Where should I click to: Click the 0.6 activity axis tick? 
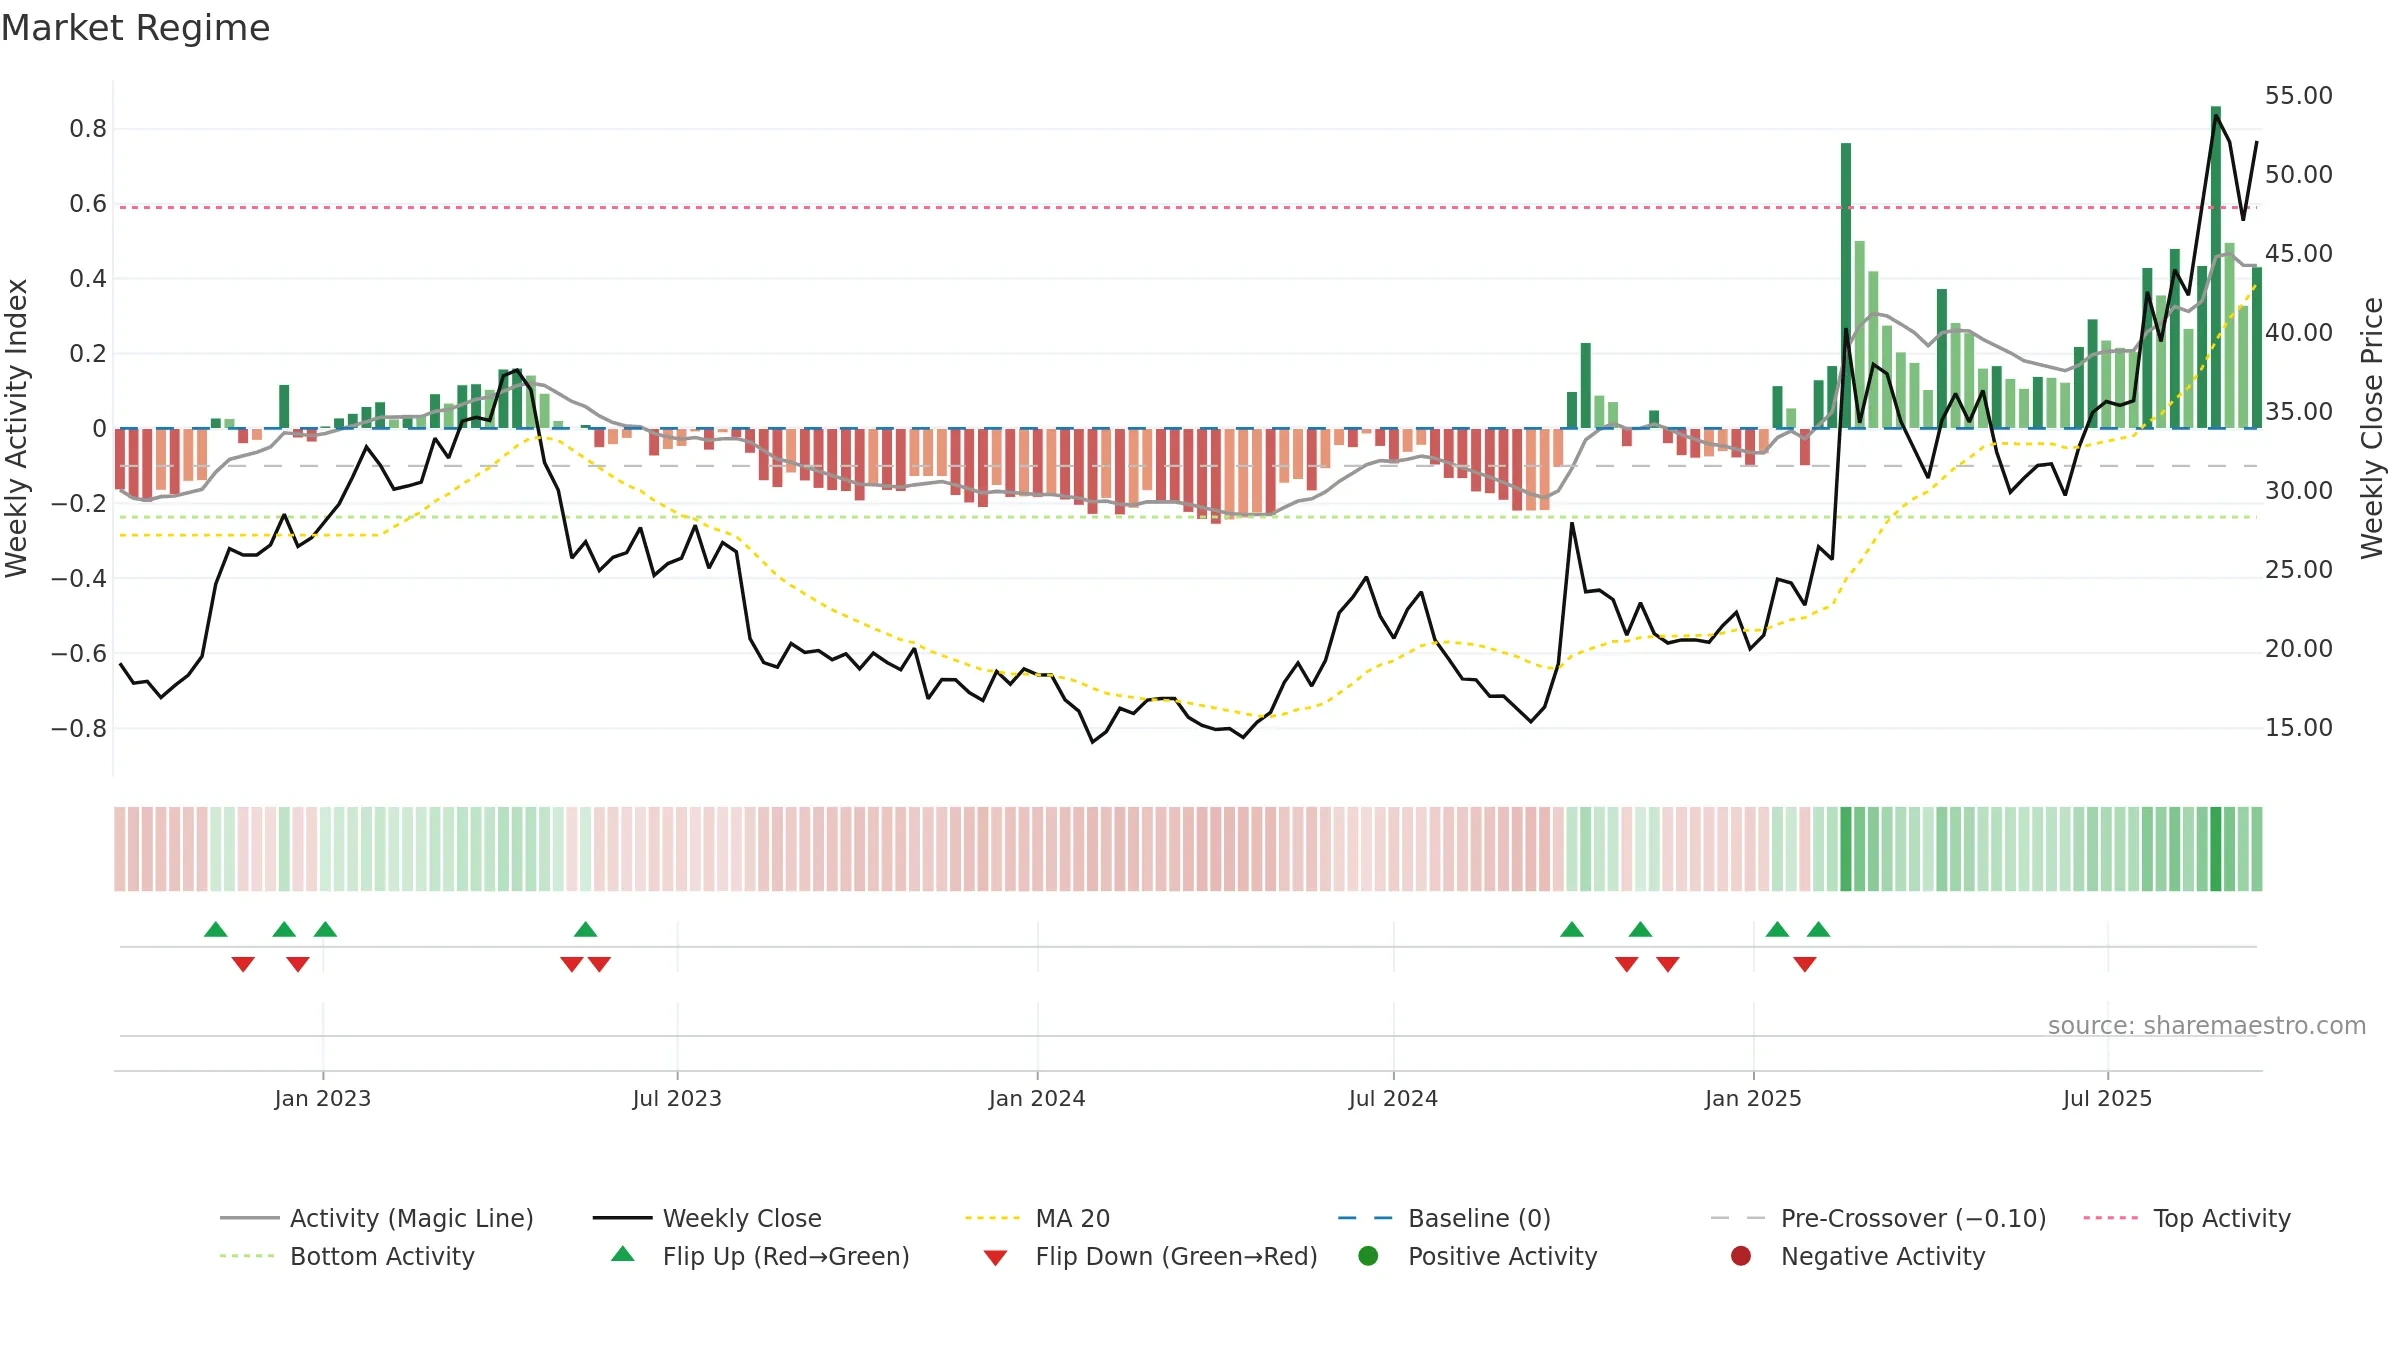(x=88, y=203)
